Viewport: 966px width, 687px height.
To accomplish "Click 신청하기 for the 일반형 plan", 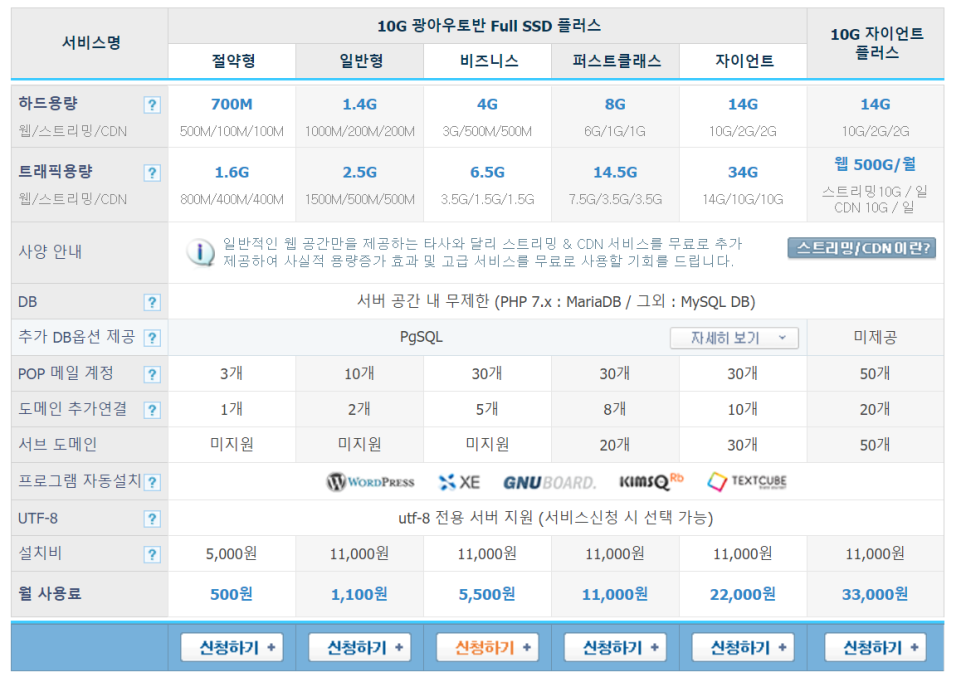I will pos(360,648).
